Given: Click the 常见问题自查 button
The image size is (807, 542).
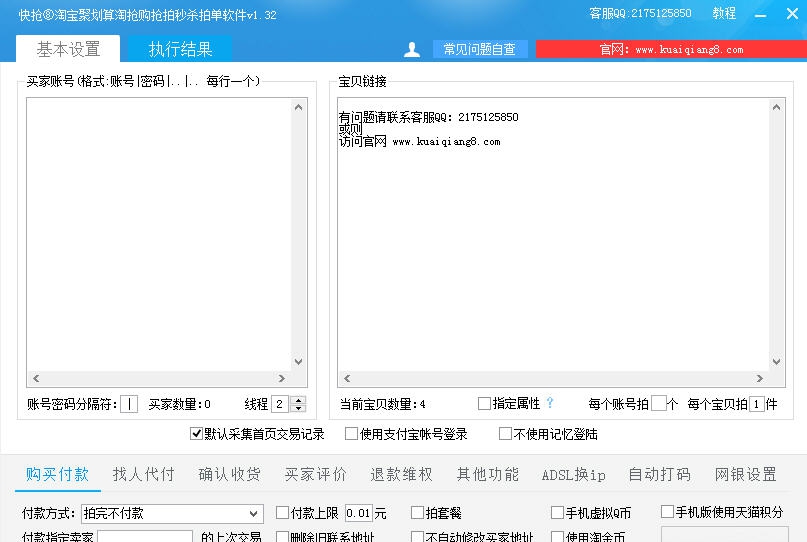Looking at the screenshot, I should tap(479, 49).
